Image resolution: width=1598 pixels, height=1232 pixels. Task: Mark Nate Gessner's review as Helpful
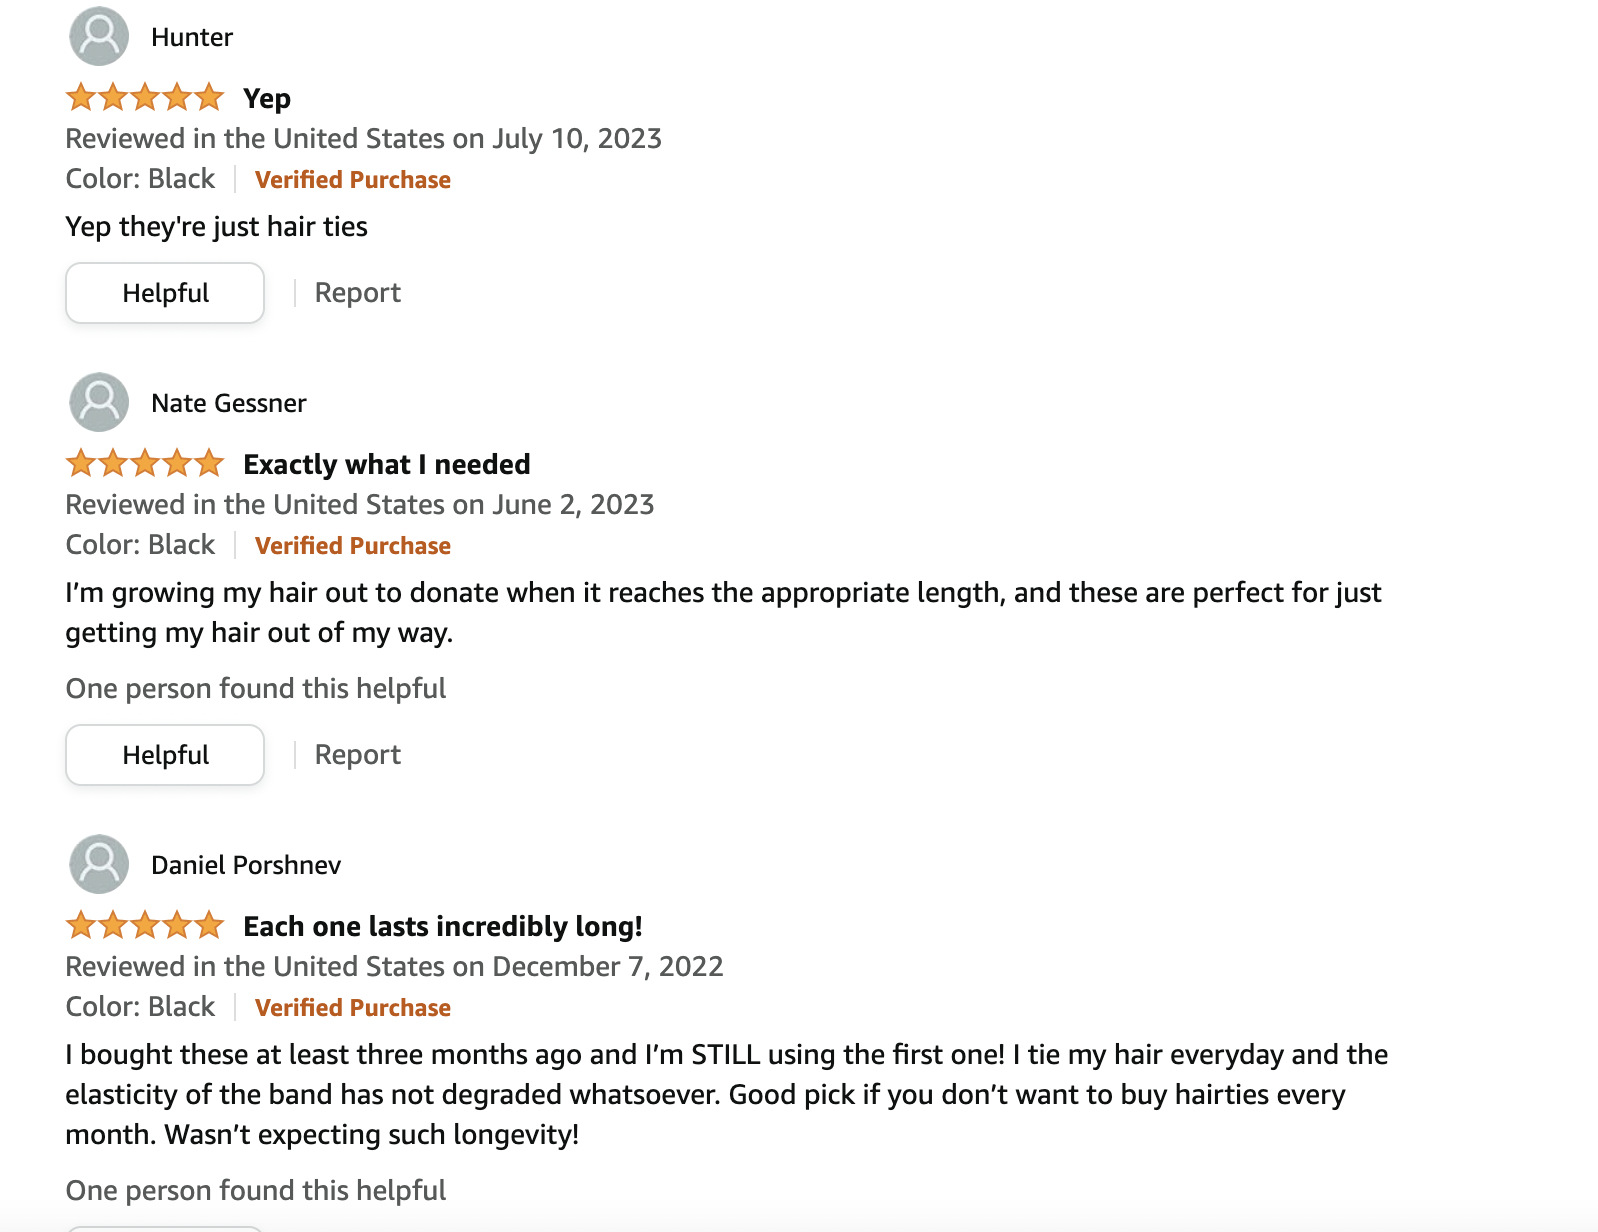pyautogui.click(x=165, y=755)
